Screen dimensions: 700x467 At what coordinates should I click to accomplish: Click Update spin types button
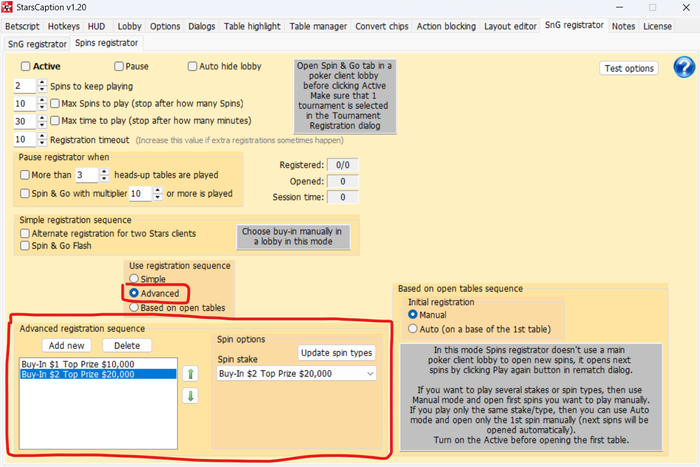(x=337, y=353)
